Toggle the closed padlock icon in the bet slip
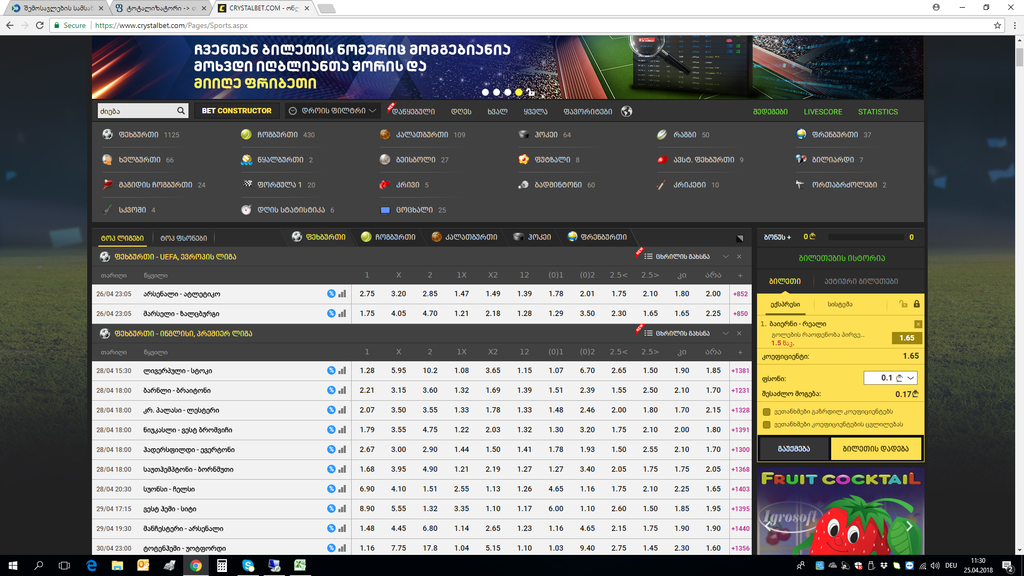 pos(917,304)
